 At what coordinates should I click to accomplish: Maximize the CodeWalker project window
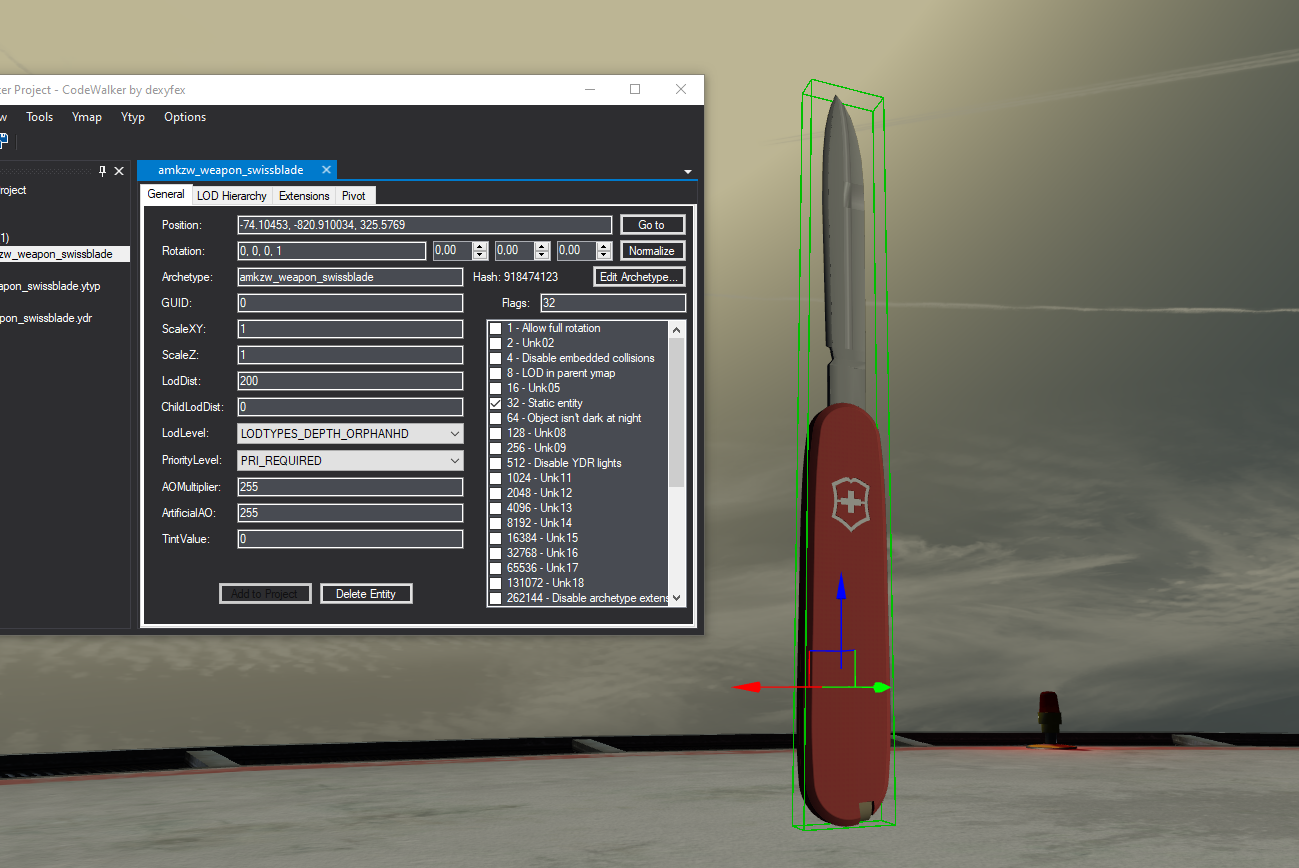point(634,89)
